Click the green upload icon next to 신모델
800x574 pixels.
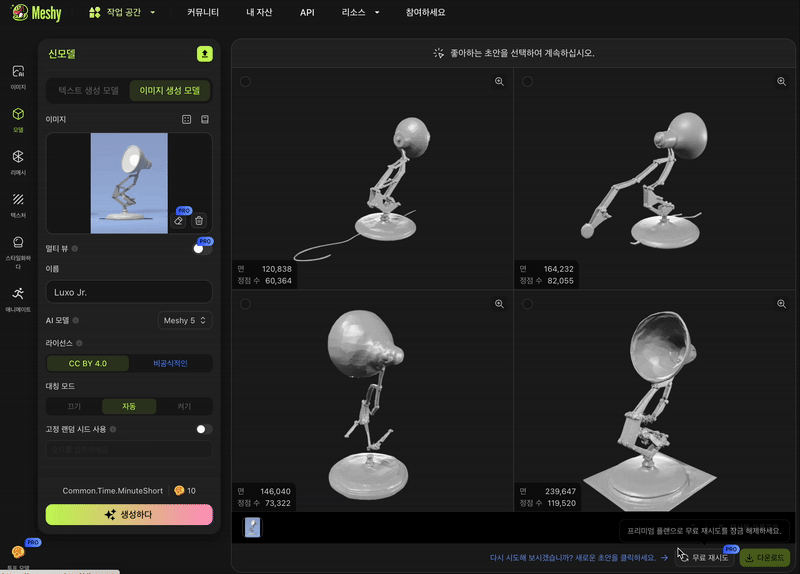[205, 54]
